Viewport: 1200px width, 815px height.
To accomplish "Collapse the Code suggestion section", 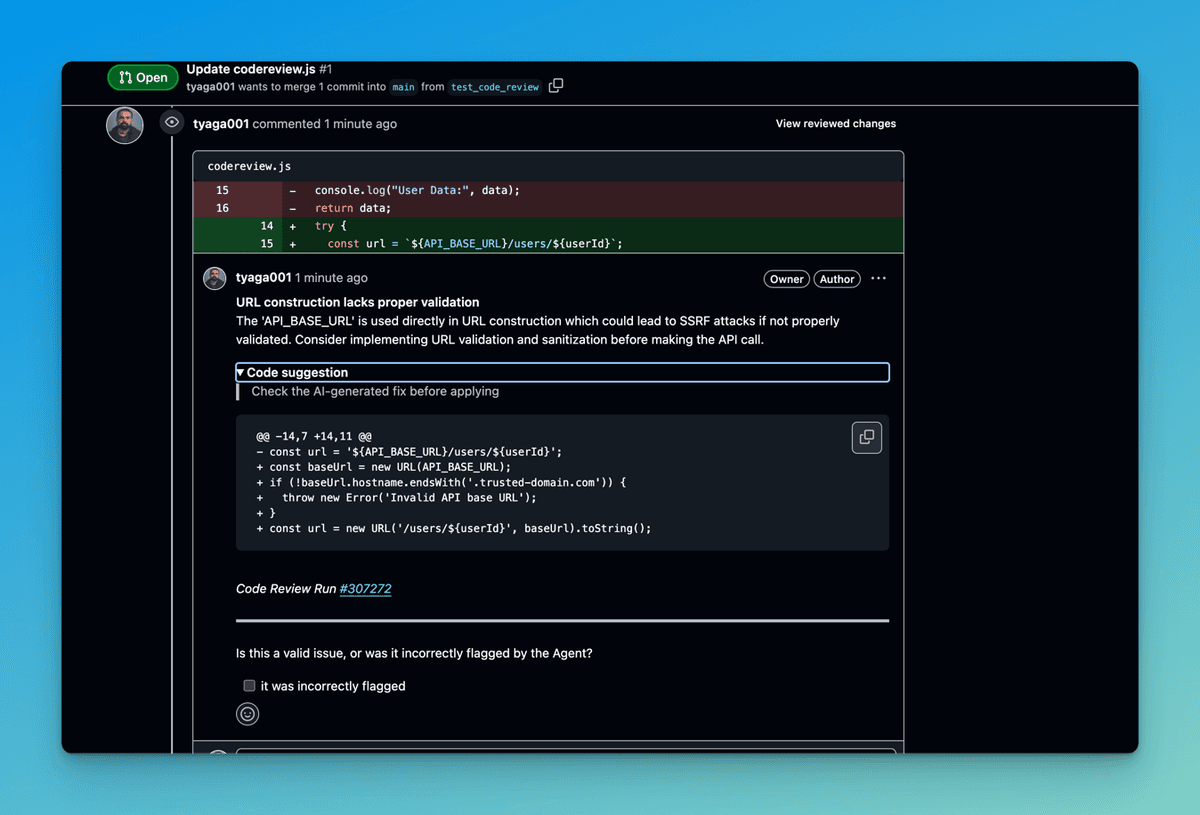I will 240,371.
